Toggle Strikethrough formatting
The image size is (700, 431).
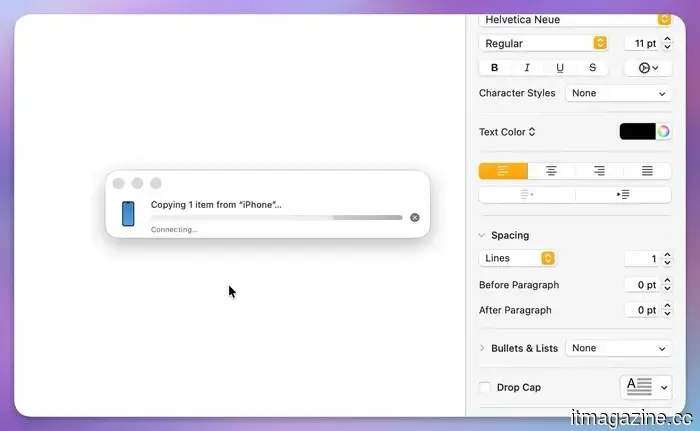click(592, 68)
